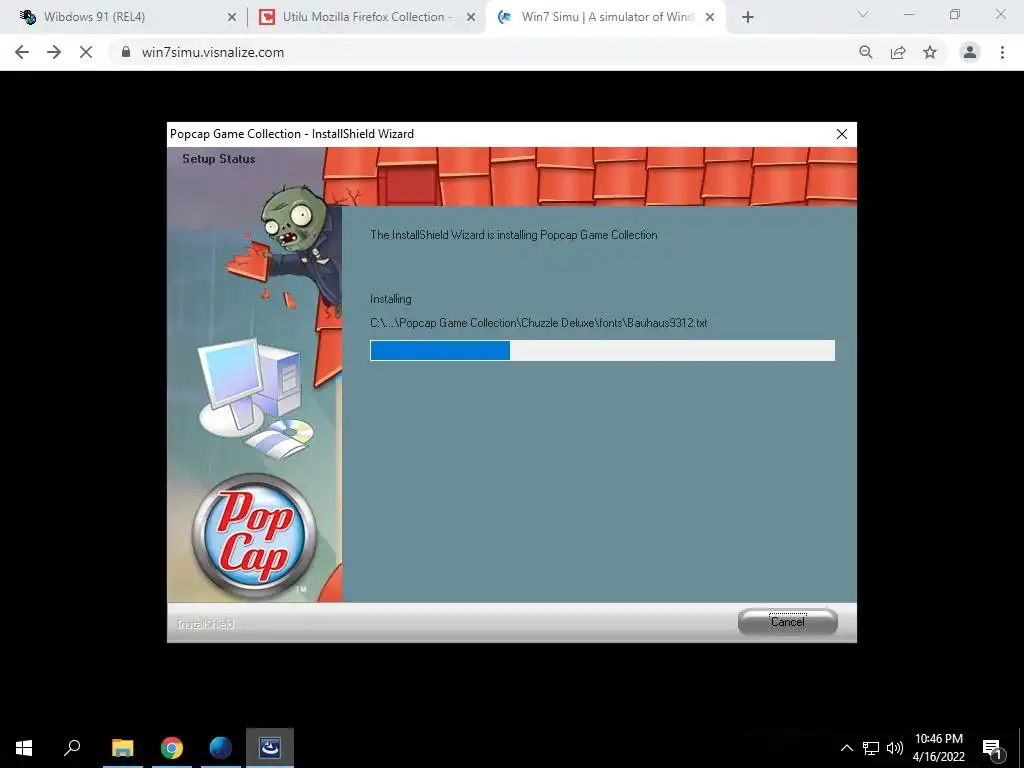The image size is (1024, 768).
Task: Click the InstallShield Wizard is installing message
Action: tap(513, 235)
